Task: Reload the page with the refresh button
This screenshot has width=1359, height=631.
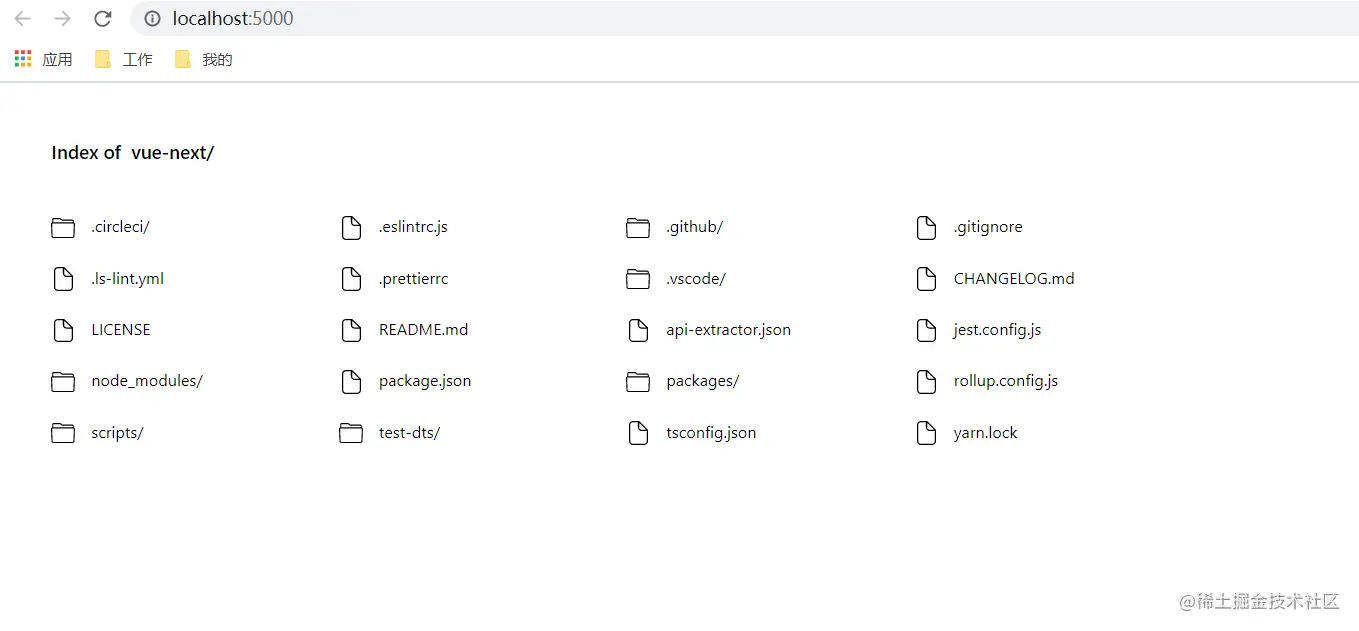Action: tap(102, 19)
